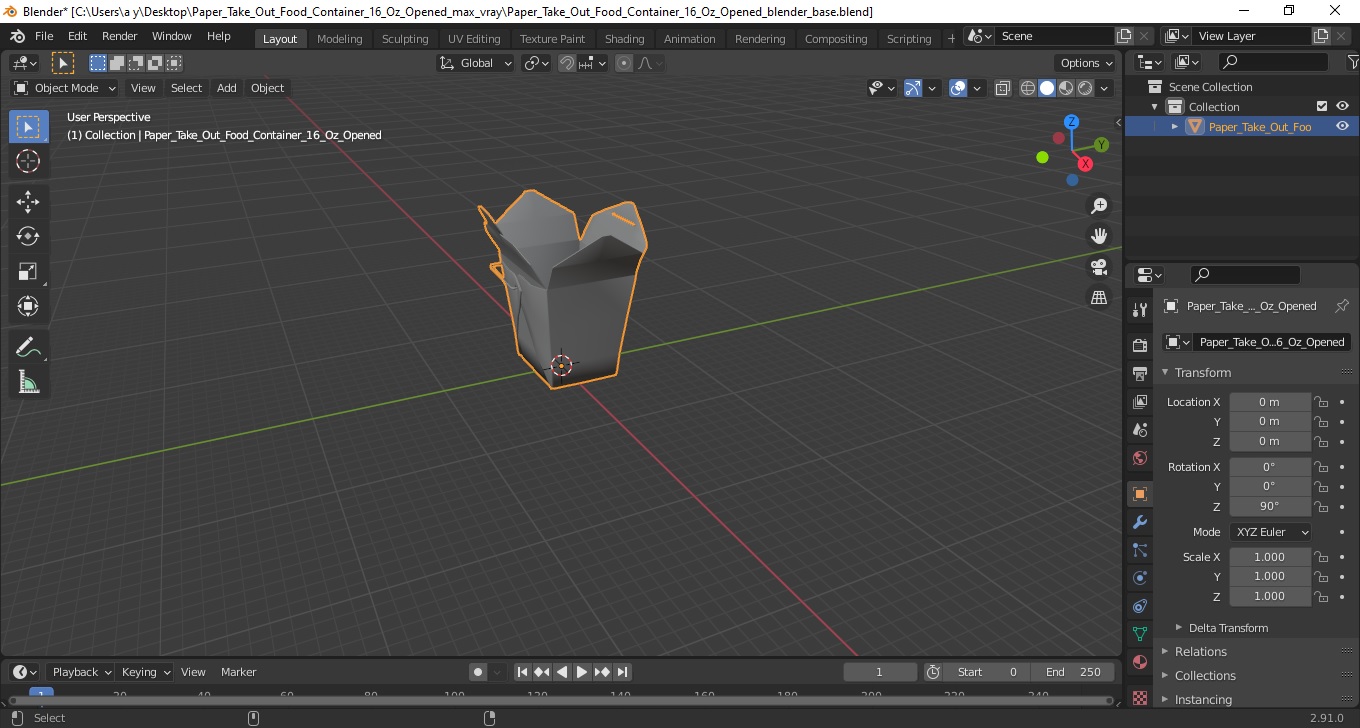The height and width of the screenshot is (728, 1360).
Task: Toggle lock on Location X
Action: (1321, 402)
